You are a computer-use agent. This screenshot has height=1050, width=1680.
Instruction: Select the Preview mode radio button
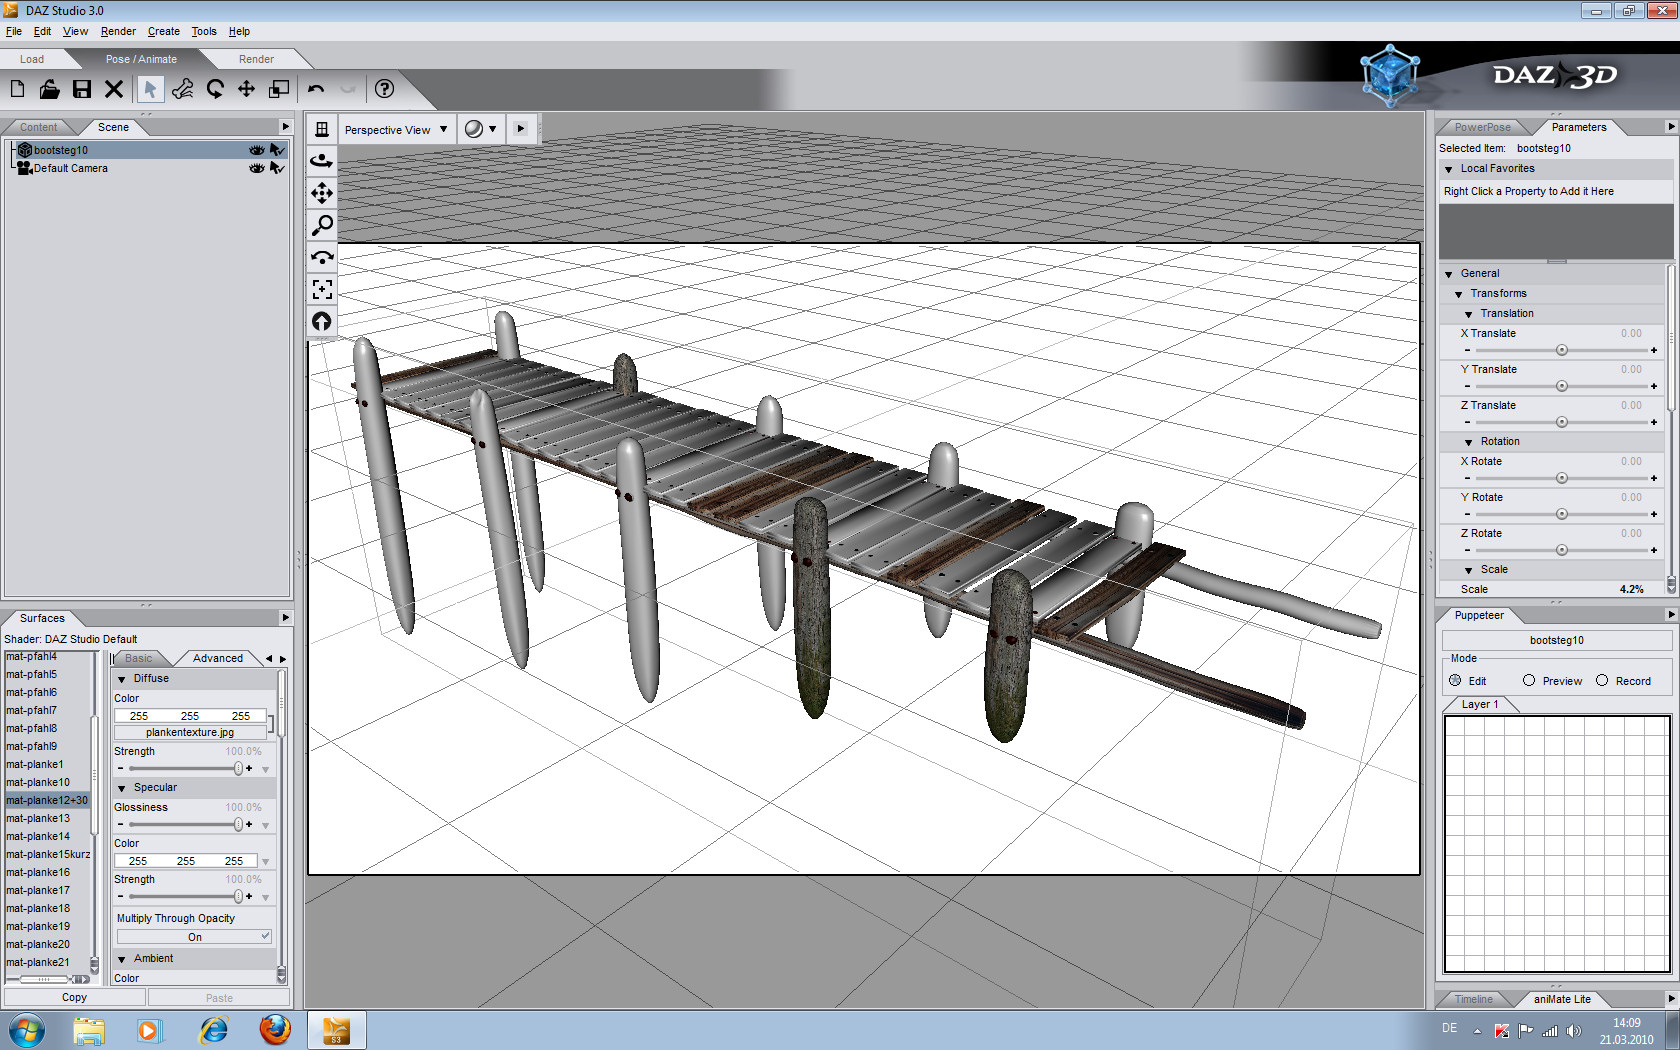pos(1529,680)
